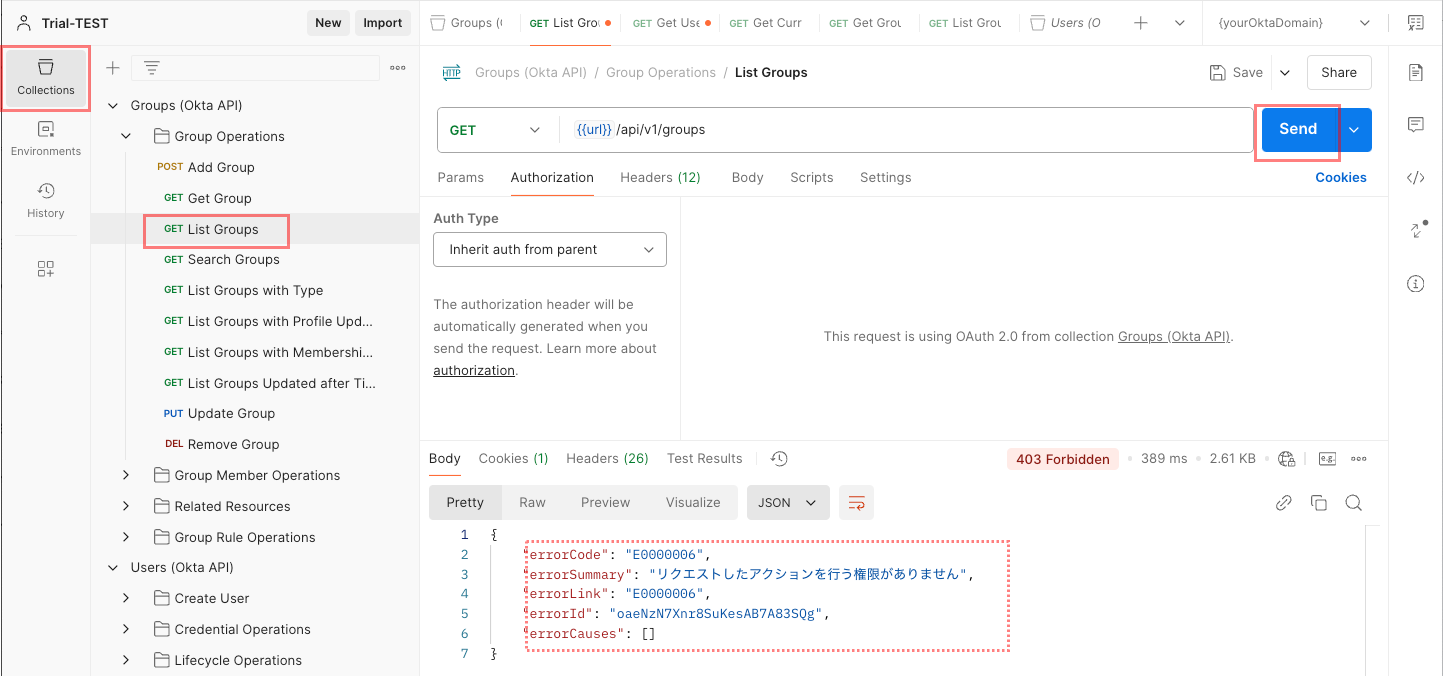Open the Environments sidebar panel
The width and height of the screenshot is (1443, 676).
click(46, 138)
